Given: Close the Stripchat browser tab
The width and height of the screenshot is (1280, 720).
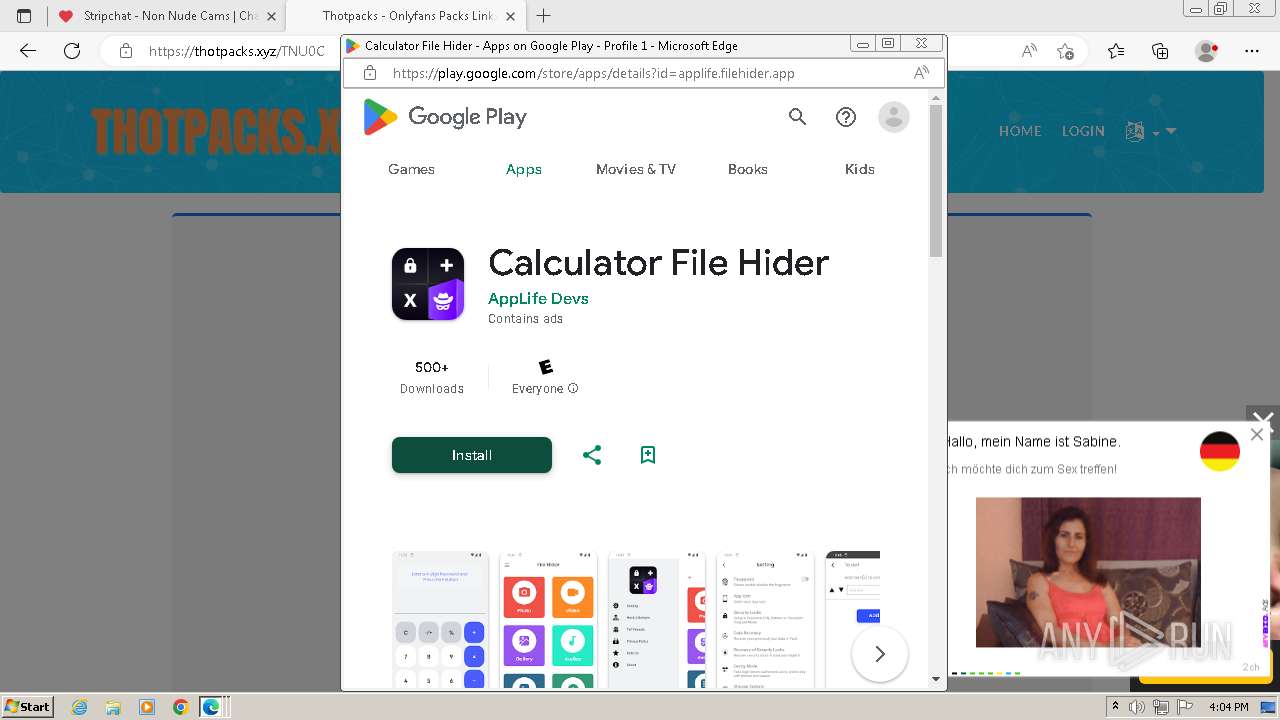Looking at the screenshot, I should point(271,16).
